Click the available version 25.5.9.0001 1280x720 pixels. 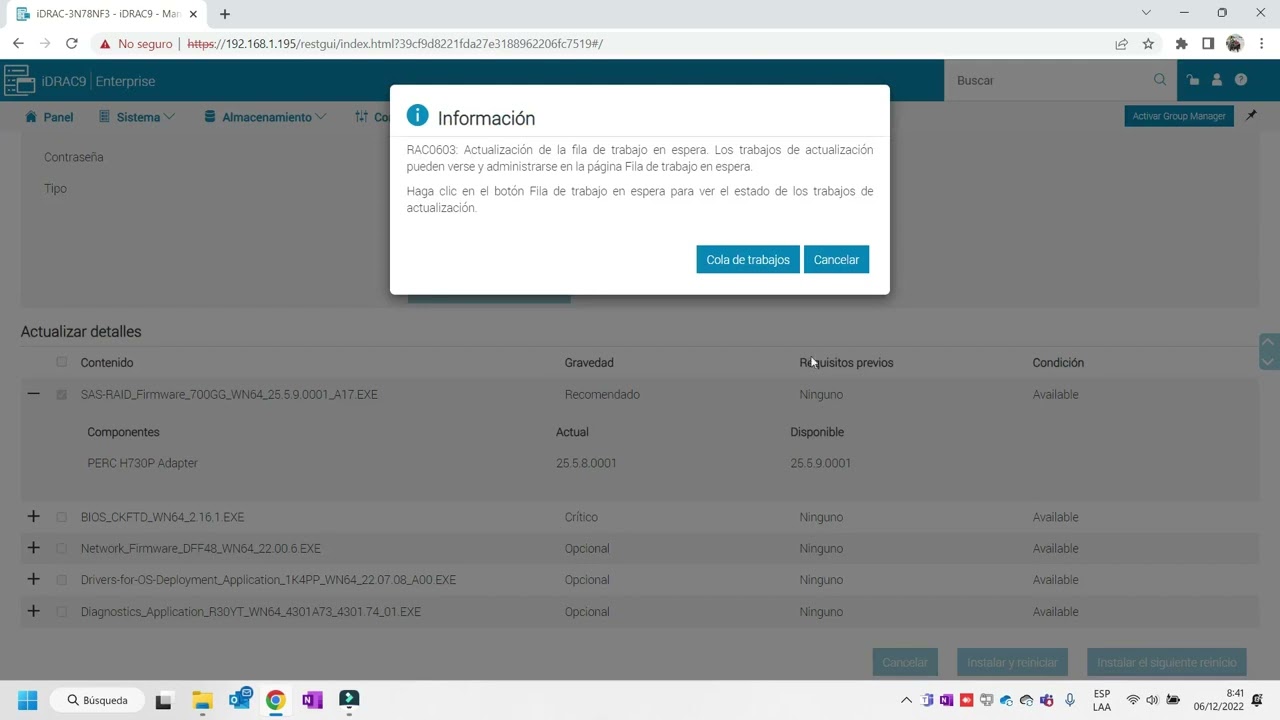pyautogui.click(x=820, y=463)
